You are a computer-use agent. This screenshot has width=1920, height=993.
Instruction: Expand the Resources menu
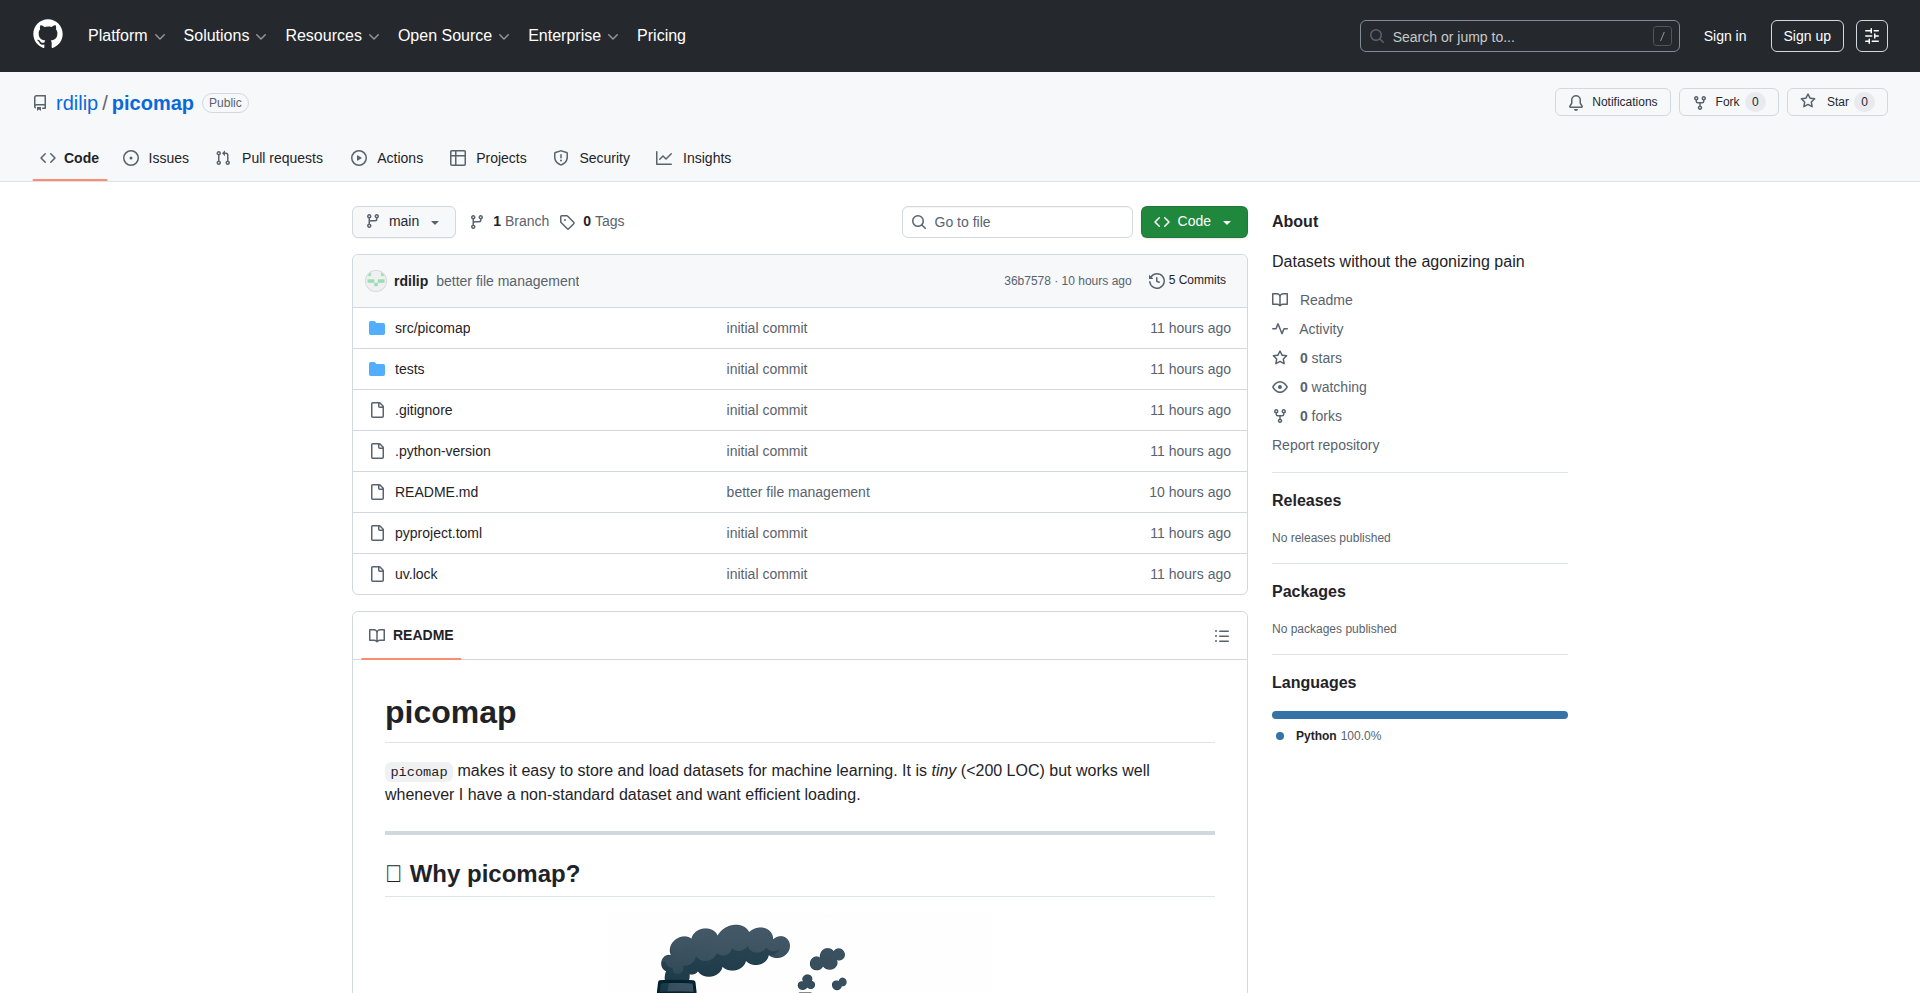[332, 36]
